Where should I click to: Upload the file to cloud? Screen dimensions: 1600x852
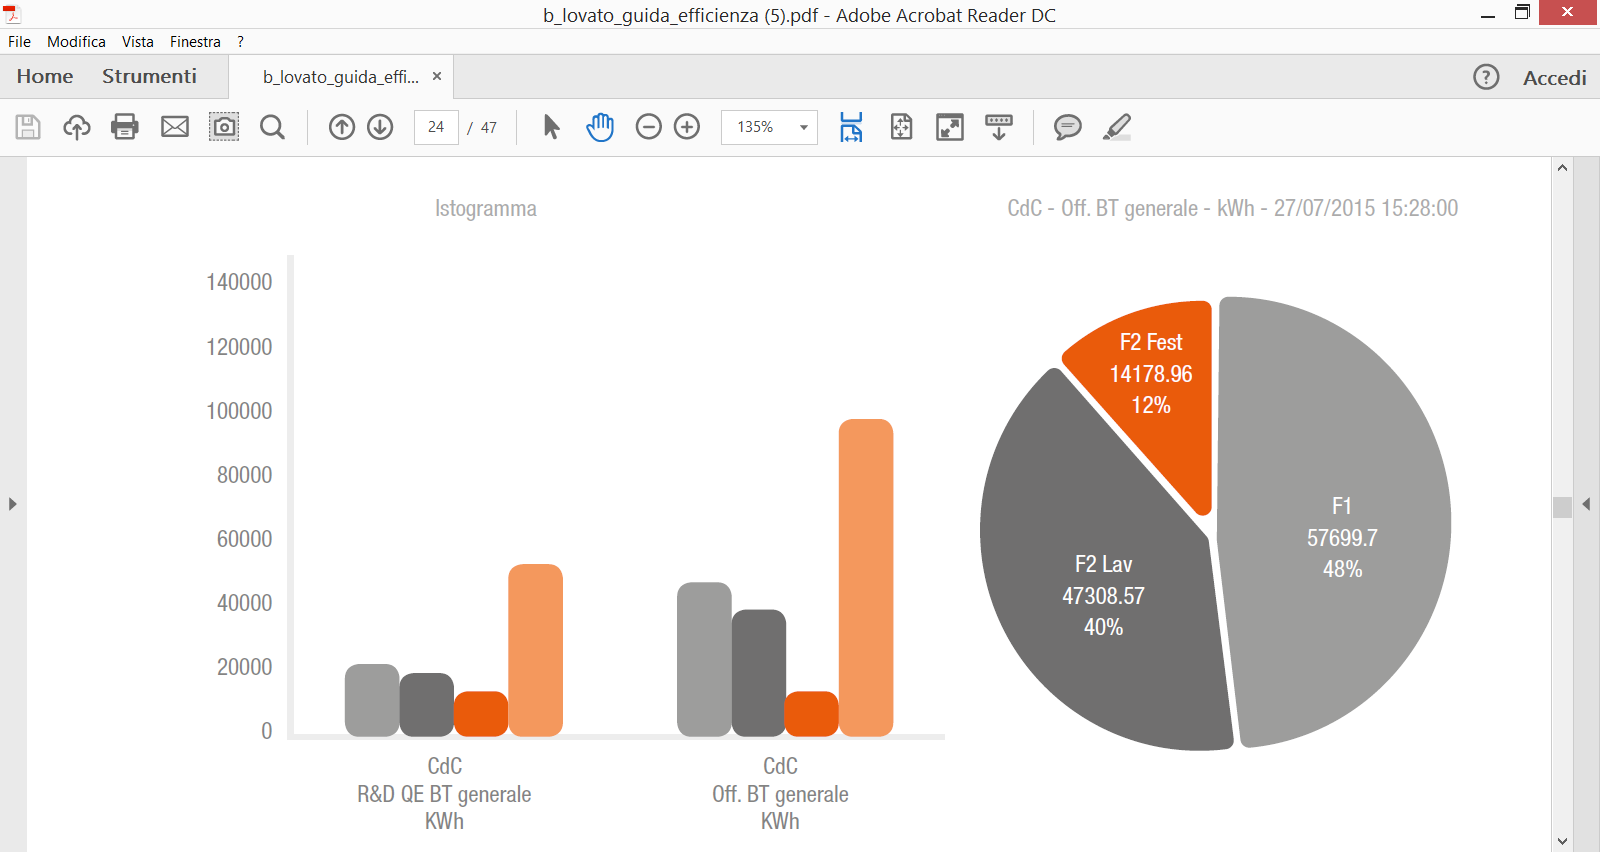[x=77, y=127]
